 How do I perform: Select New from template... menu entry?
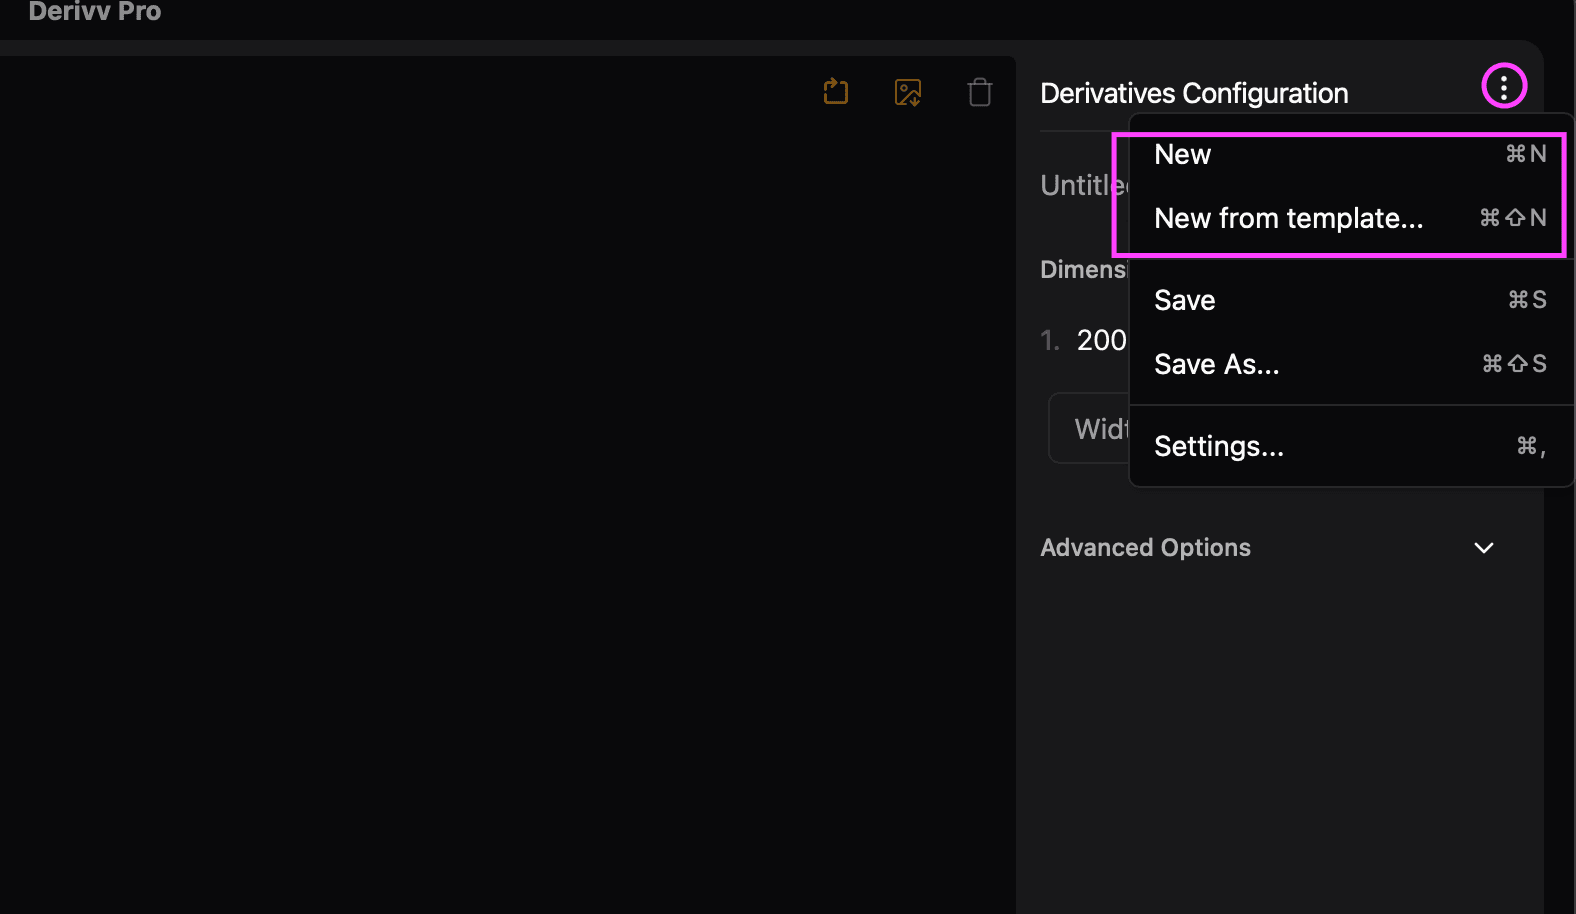pos(1288,218)
